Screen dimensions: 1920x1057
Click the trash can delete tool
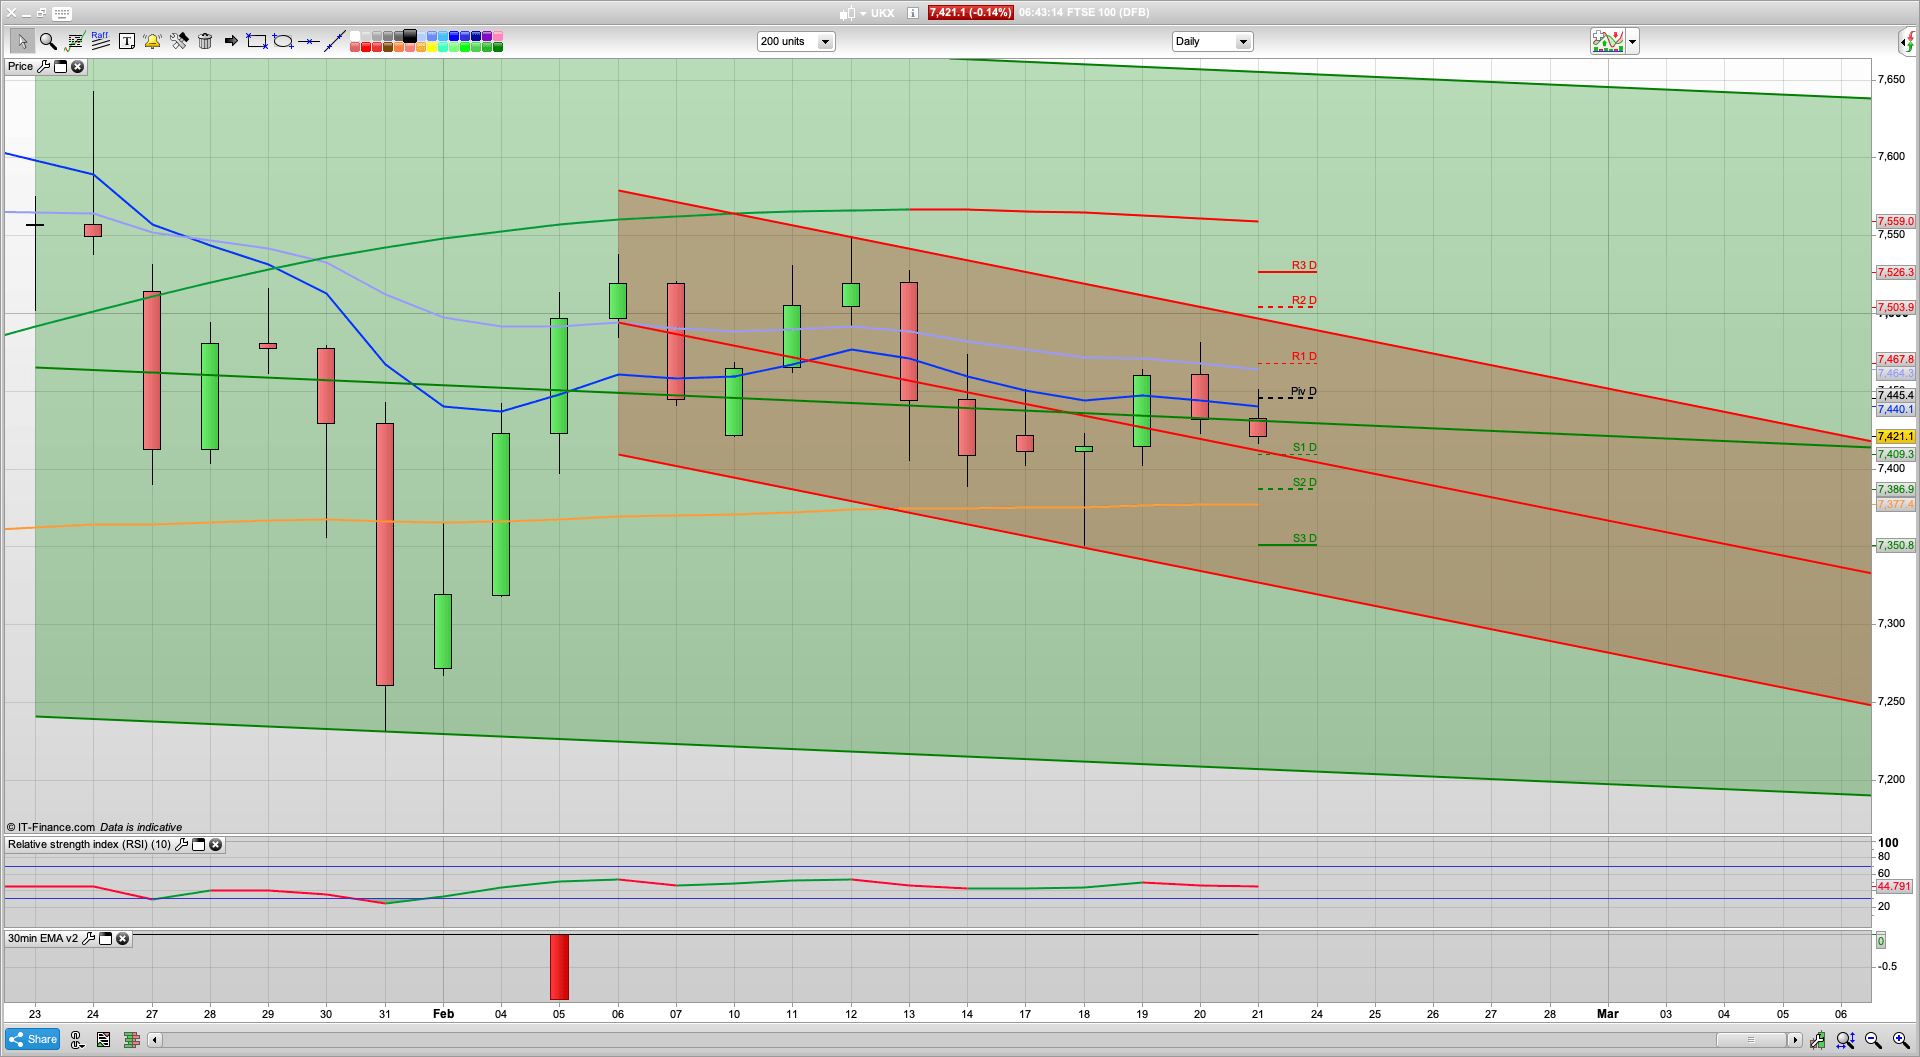point(205,41)
